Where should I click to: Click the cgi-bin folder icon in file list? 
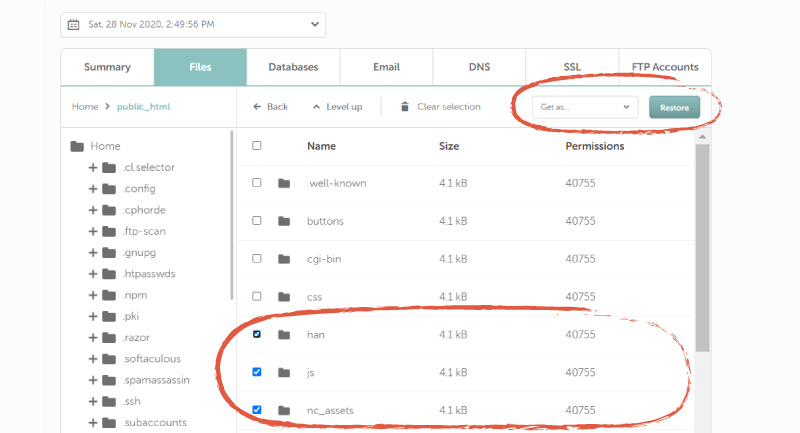(x=284, y=259)
